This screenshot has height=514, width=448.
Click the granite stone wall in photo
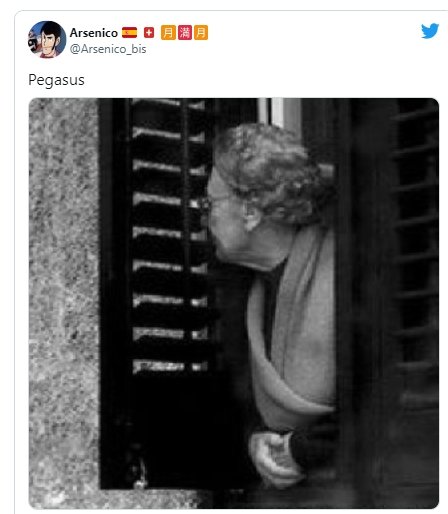pyautogui.click(x=63, y=300)
